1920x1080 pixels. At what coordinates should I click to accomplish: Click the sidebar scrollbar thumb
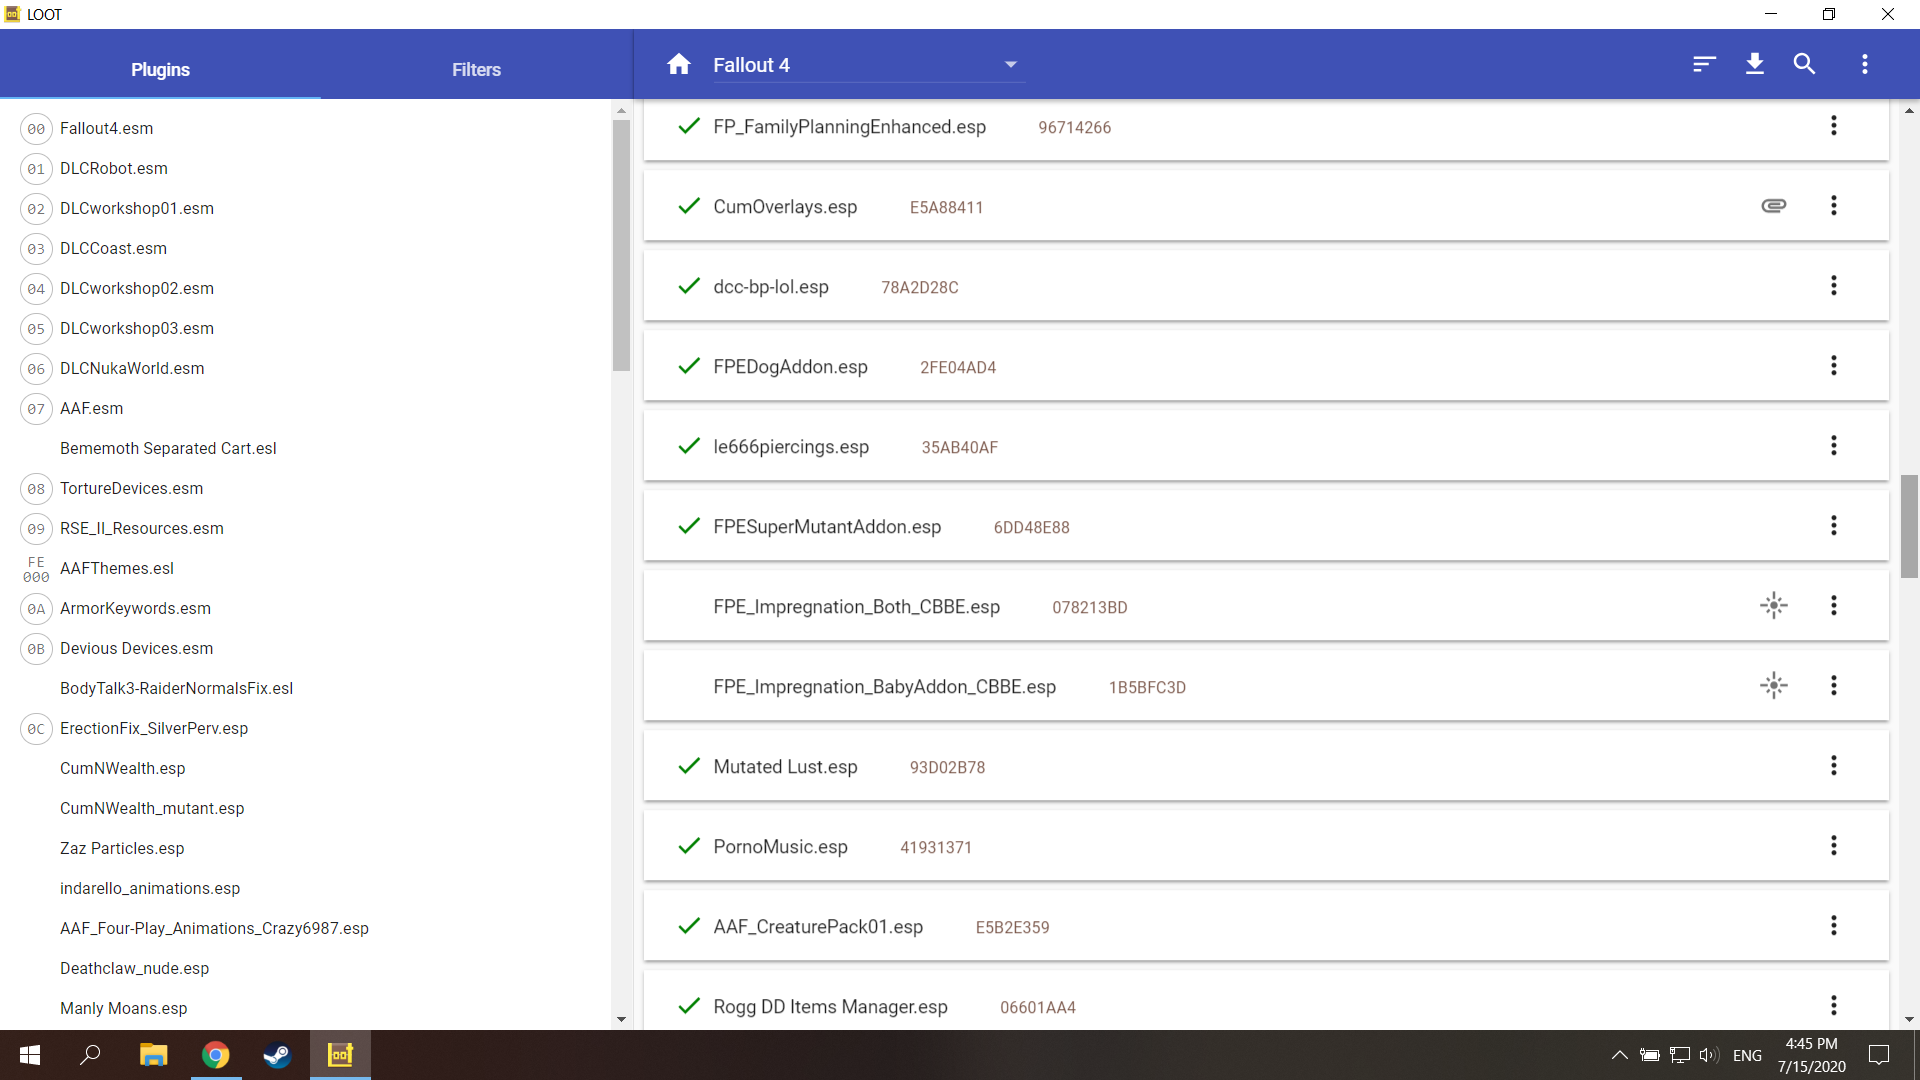click(x=621, y=245)
